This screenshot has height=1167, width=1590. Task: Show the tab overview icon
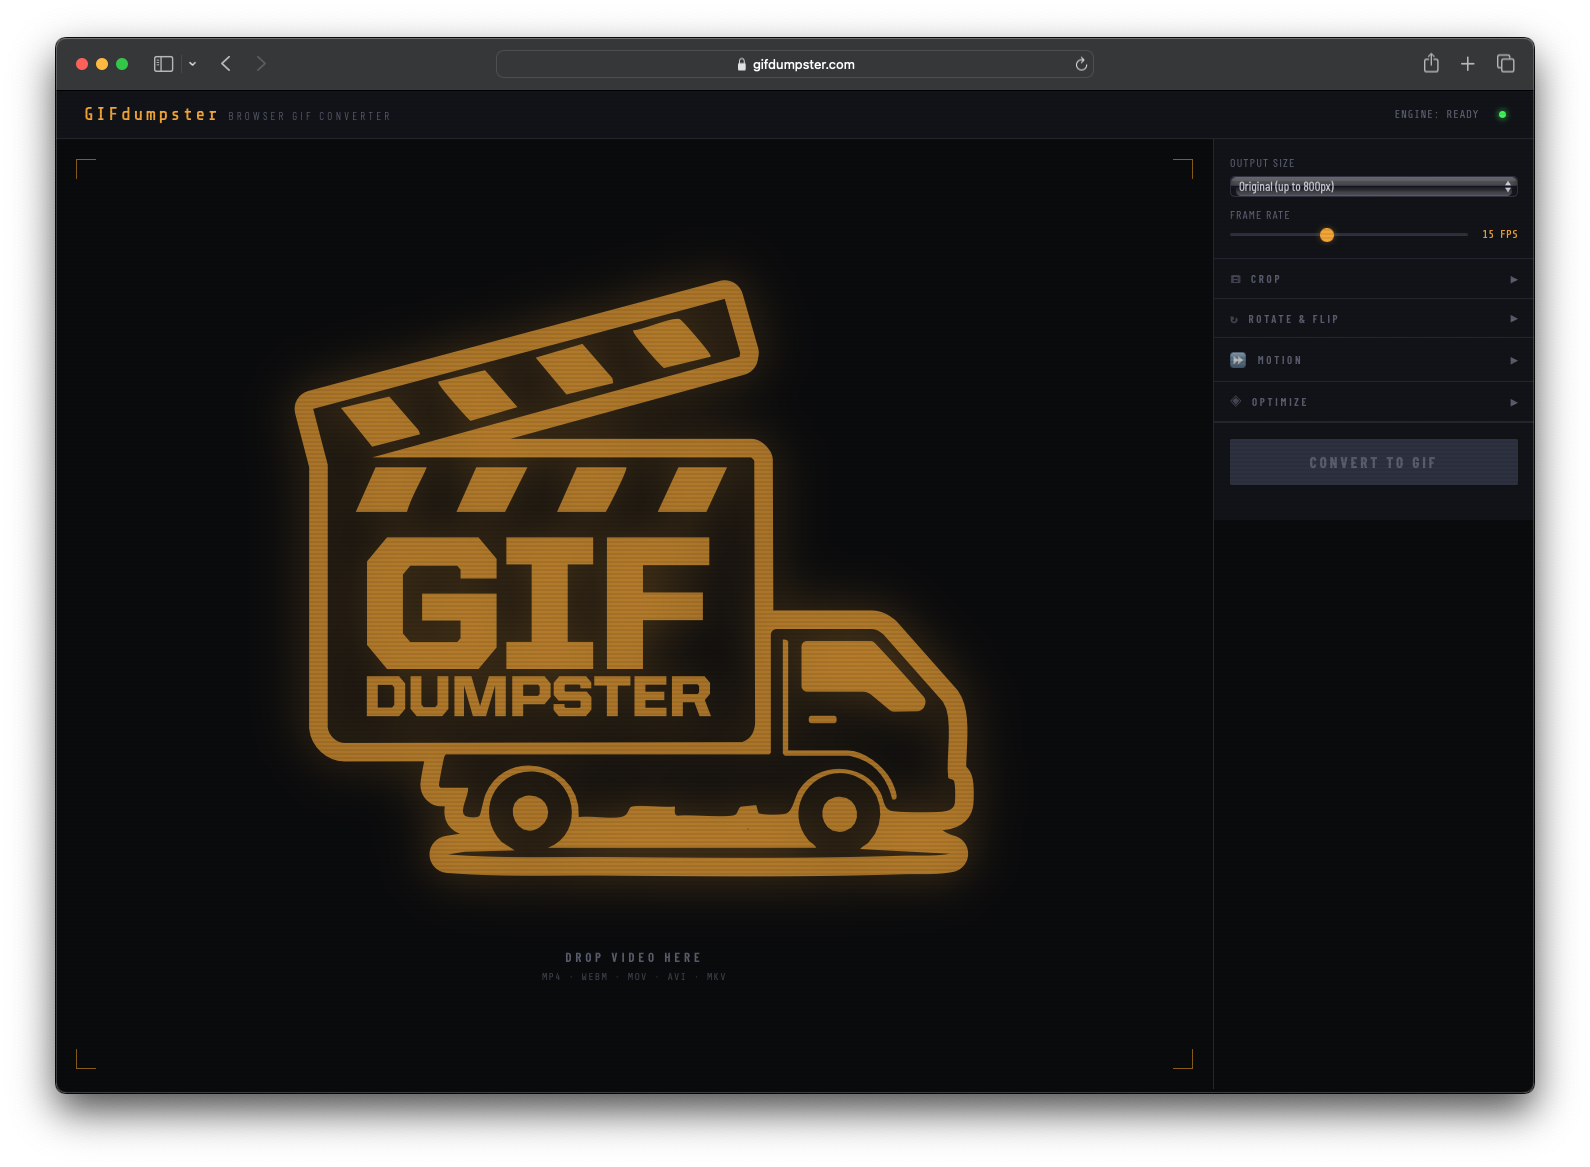1506,64
